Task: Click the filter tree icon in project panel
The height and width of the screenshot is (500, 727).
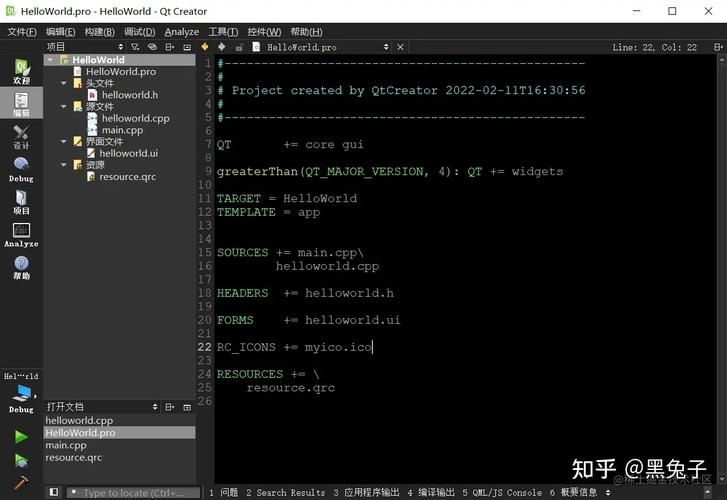Action: [x=135, y=47]
